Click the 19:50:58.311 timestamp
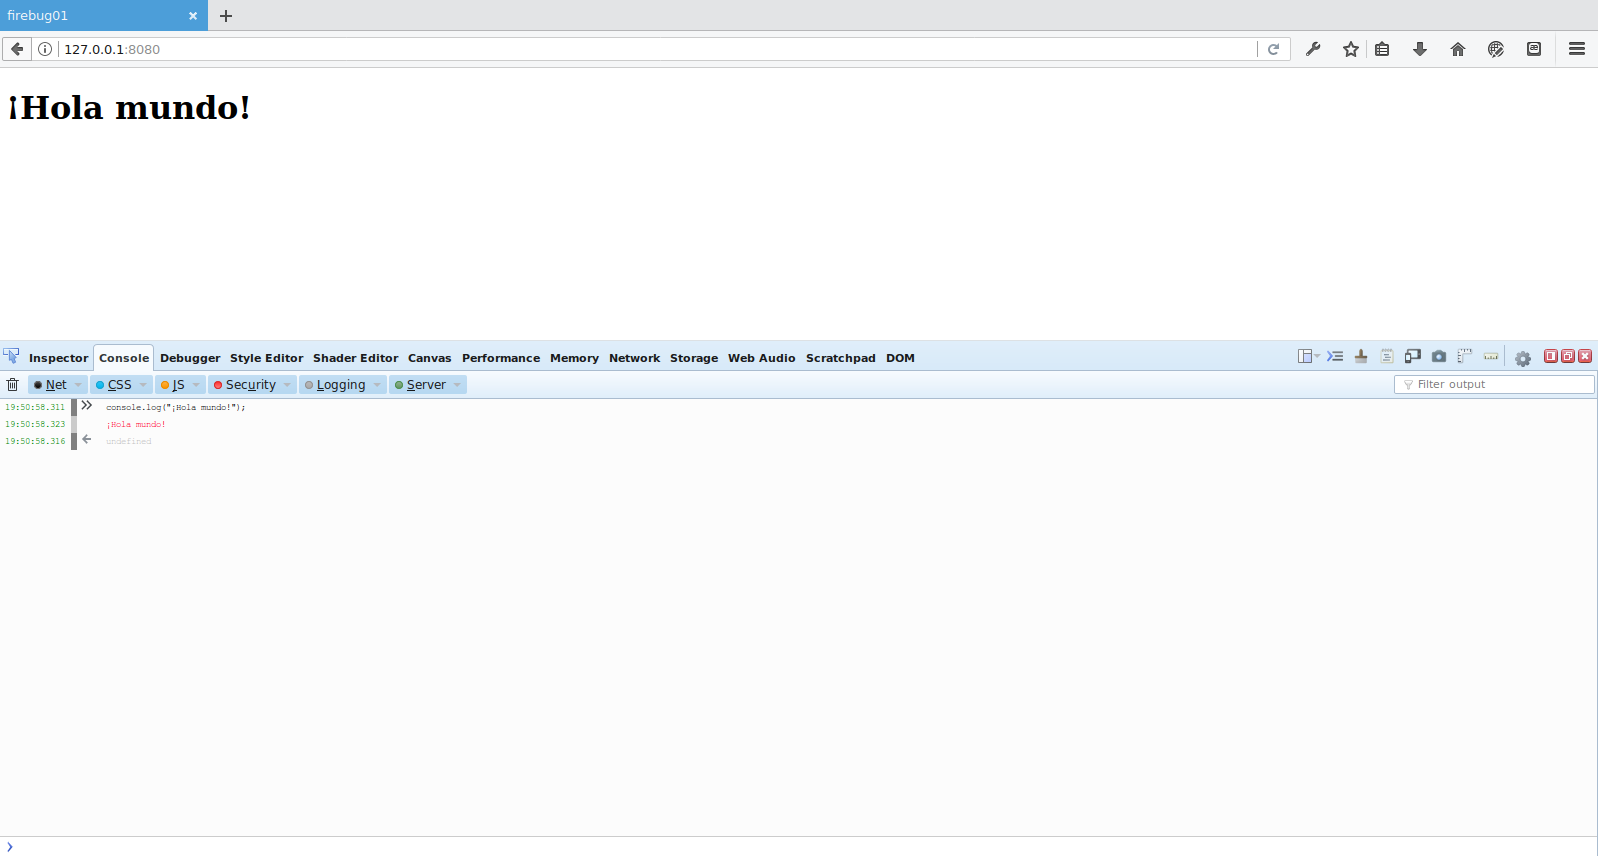Viewport: 1598px width, 856px height. [x=35, y=407]
